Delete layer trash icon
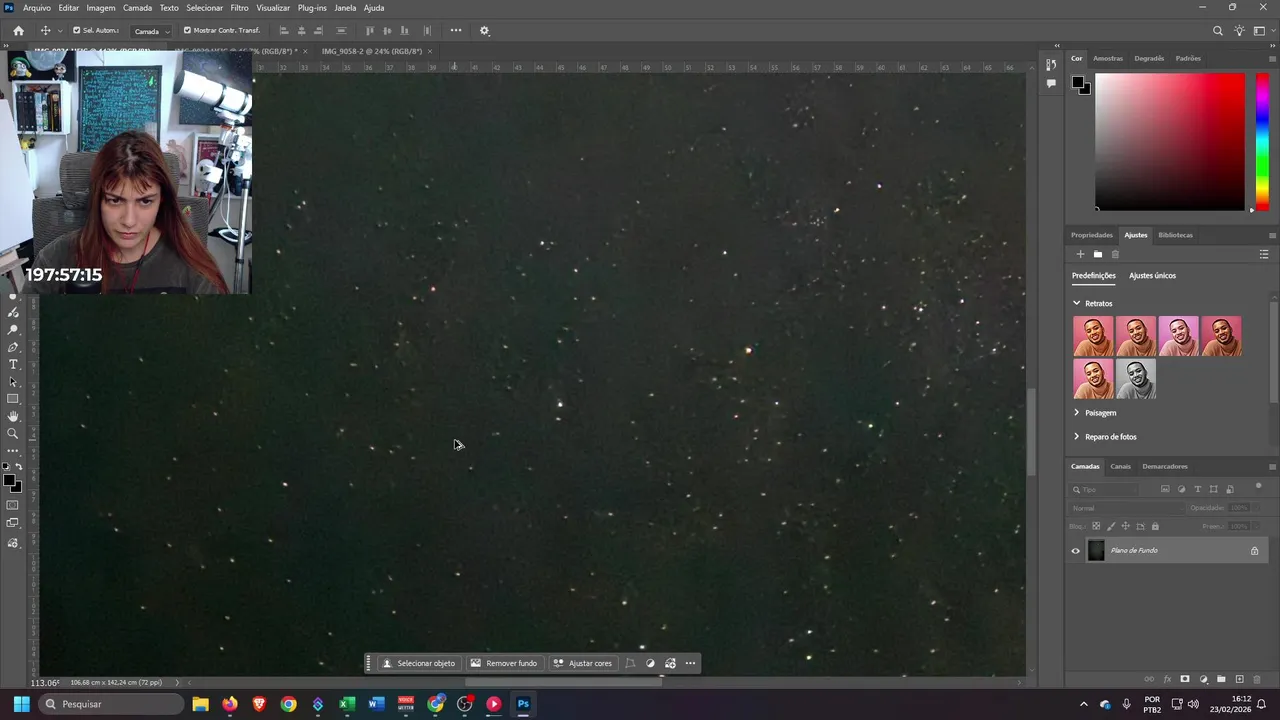 [1257, 679]
